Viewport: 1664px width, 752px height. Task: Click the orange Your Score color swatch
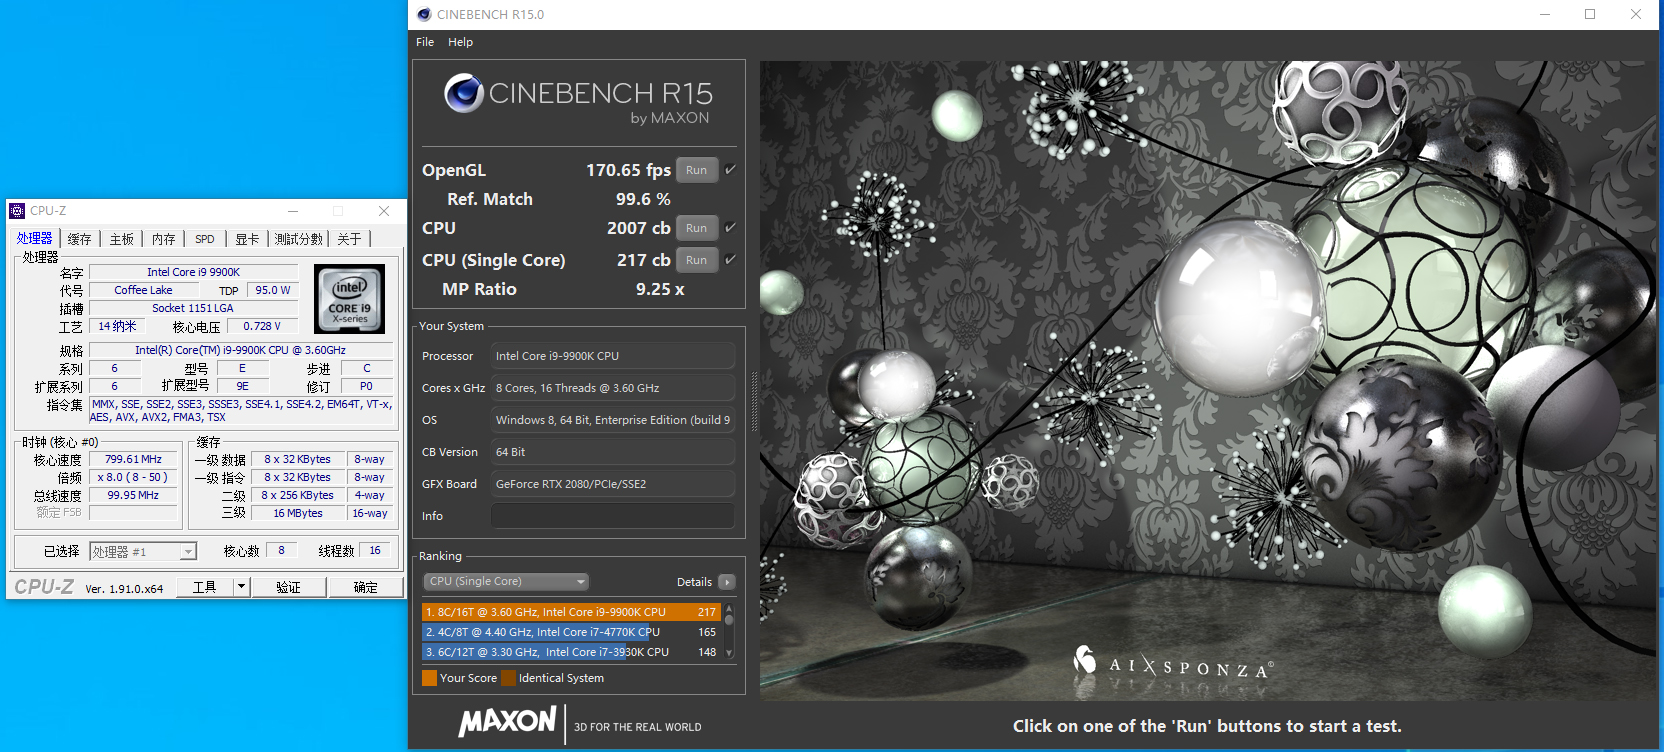coord(429,678)
